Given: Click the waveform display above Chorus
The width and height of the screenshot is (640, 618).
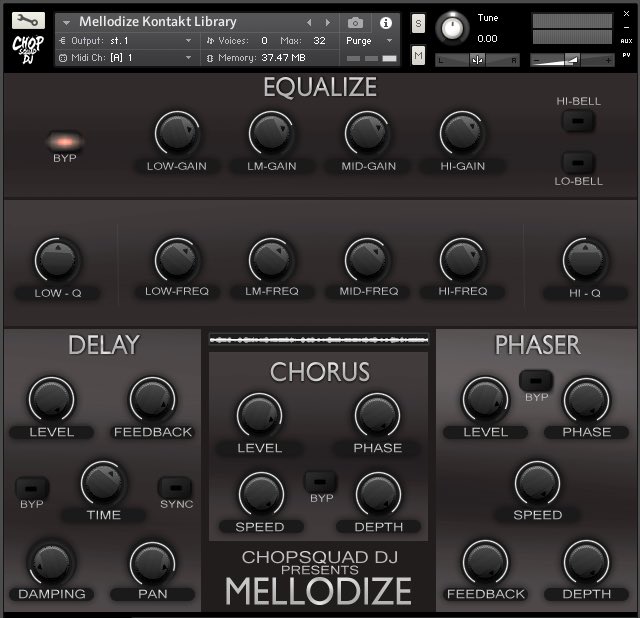Looking at the screenshot, I should pos(318,340).
